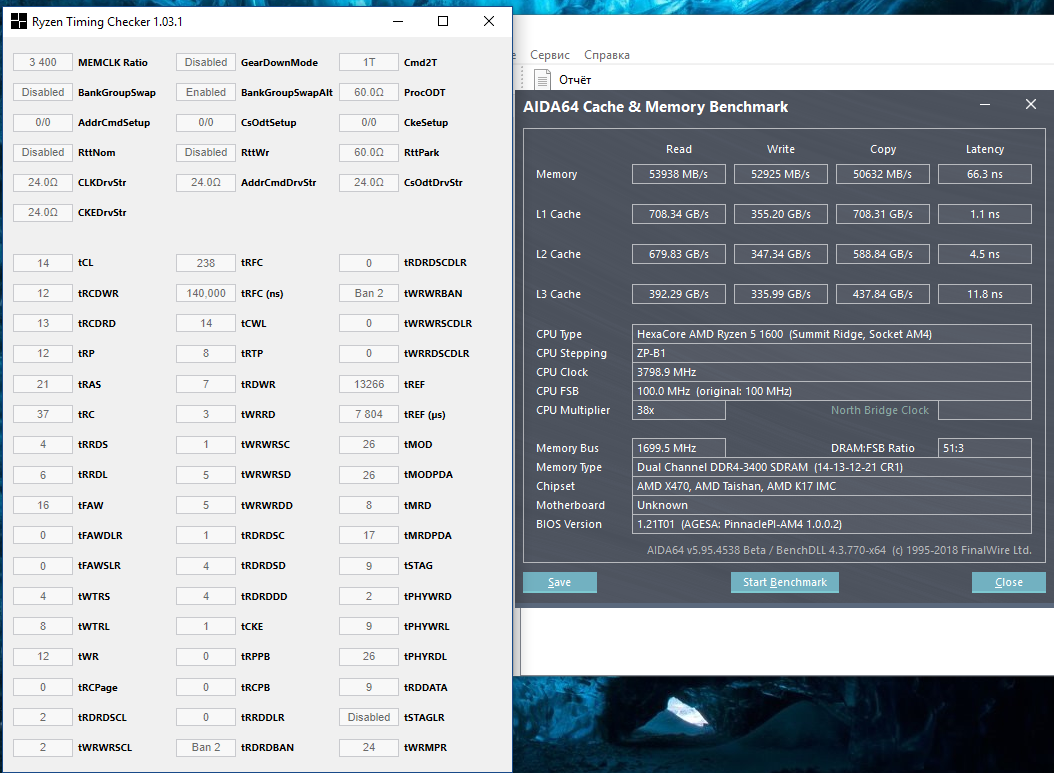The image size is (1054, 773).
Task: Click the CKEDrvStr 24.0Ω field
Action: click(x=43, y=212)
